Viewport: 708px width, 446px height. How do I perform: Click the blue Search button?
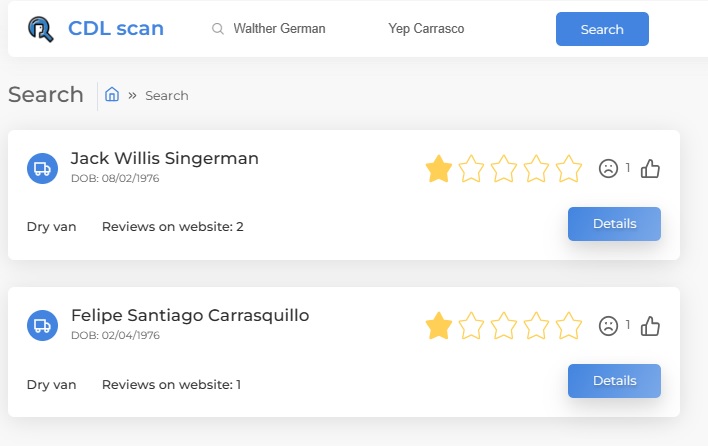pos(602,29)
